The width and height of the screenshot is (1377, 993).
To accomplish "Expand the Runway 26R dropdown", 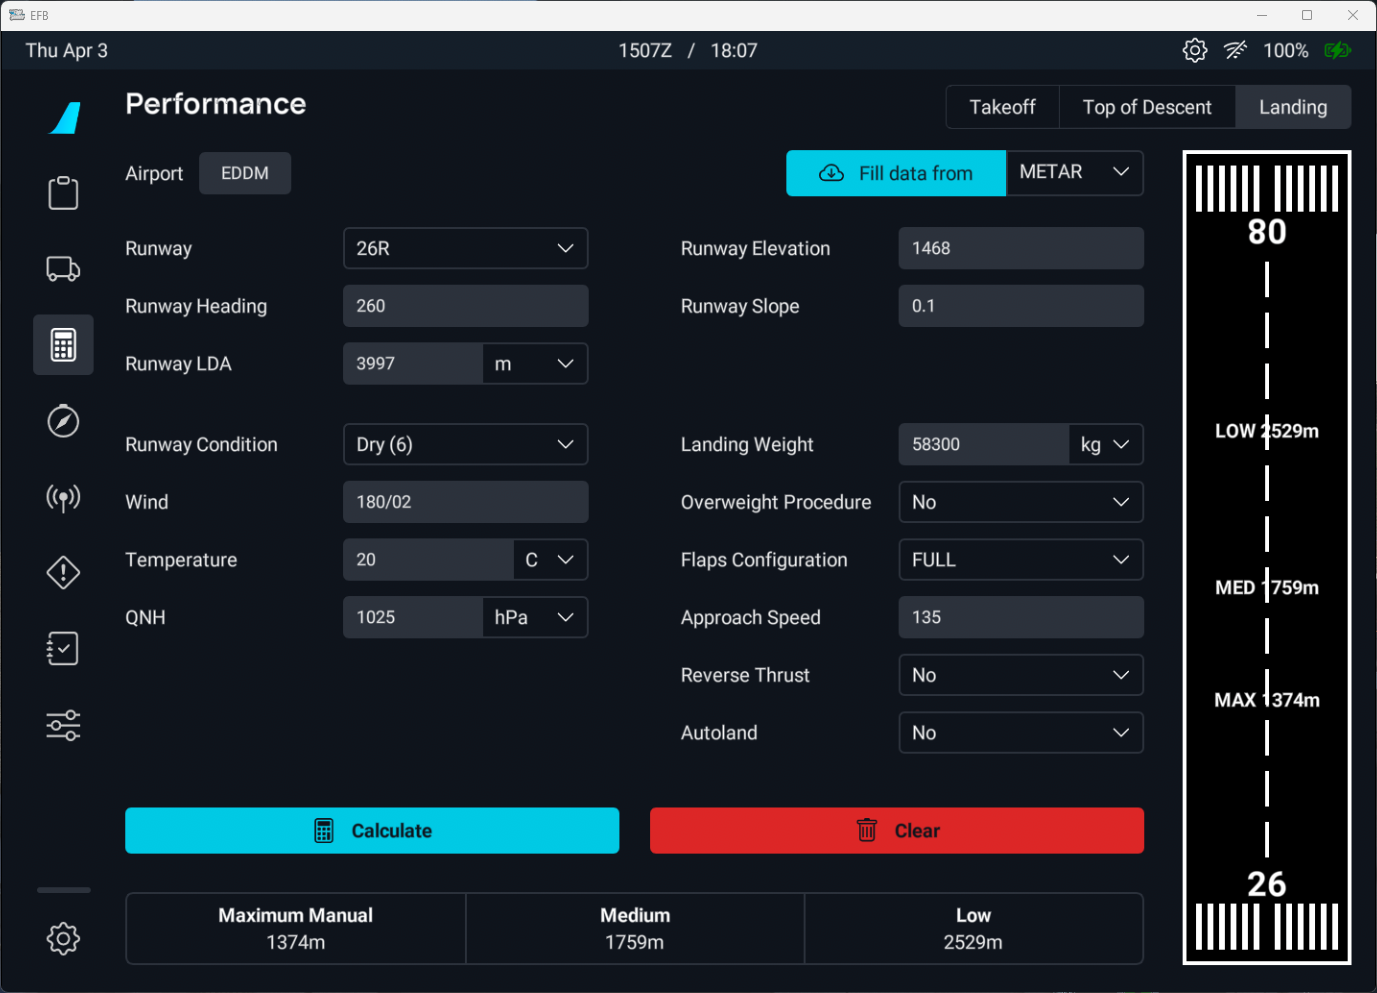I will 465,248.
